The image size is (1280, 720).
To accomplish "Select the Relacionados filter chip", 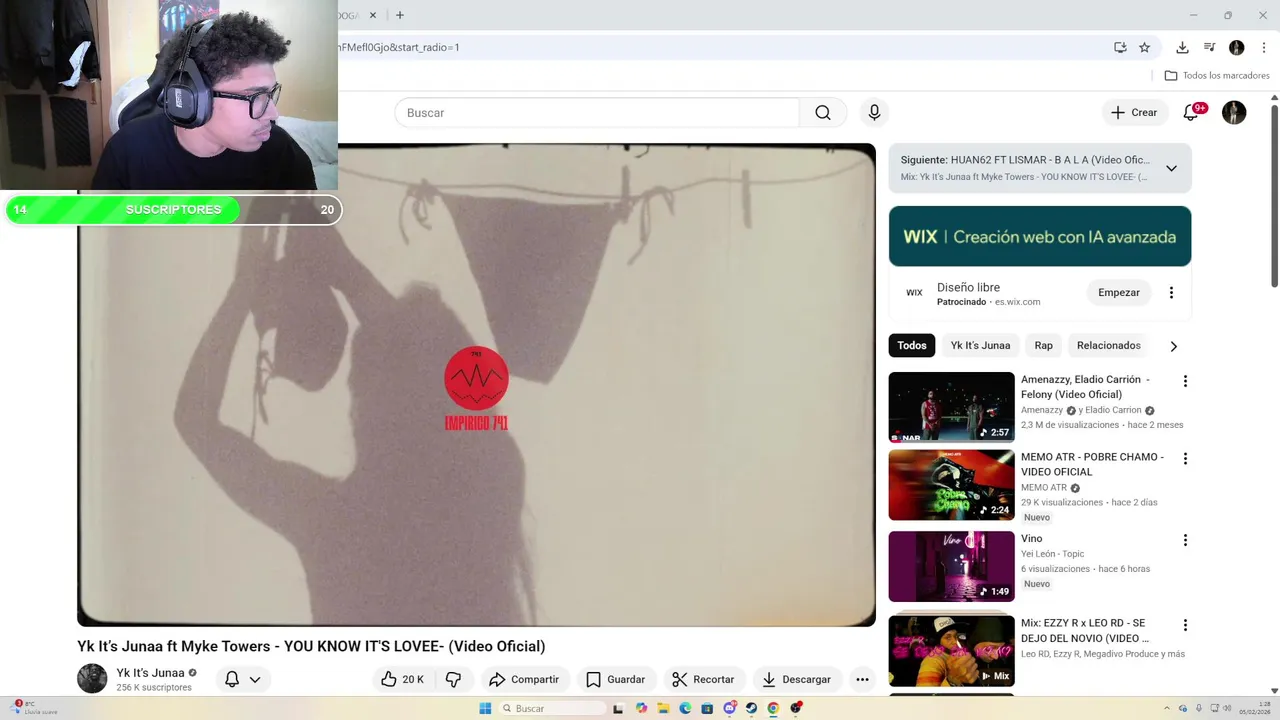I will click(1108, 345).
